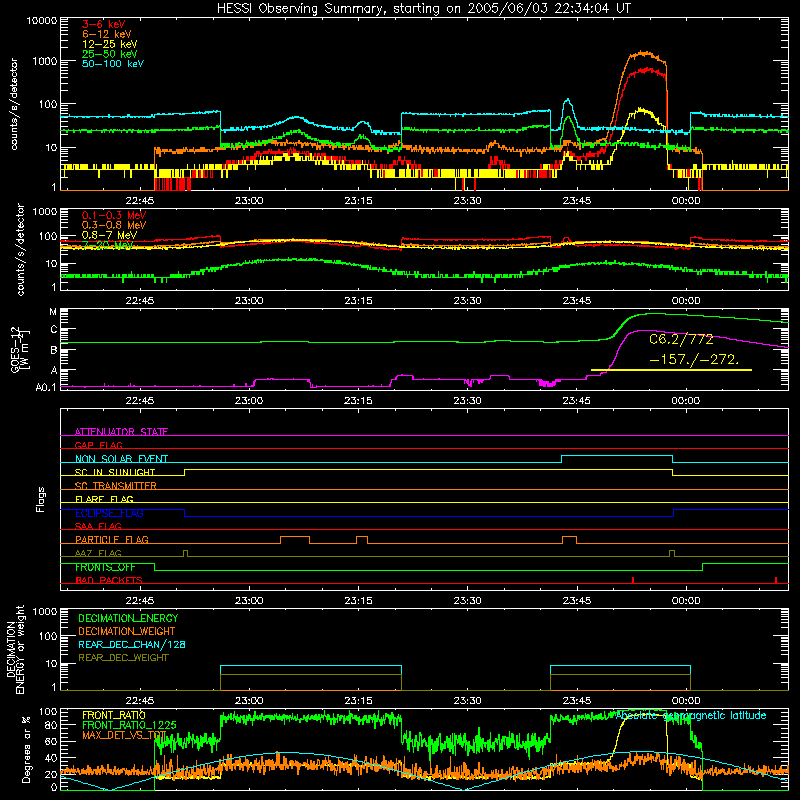Click the green 7-20 MeV legend label
The image size is (800, 800).
click(108, 245)
